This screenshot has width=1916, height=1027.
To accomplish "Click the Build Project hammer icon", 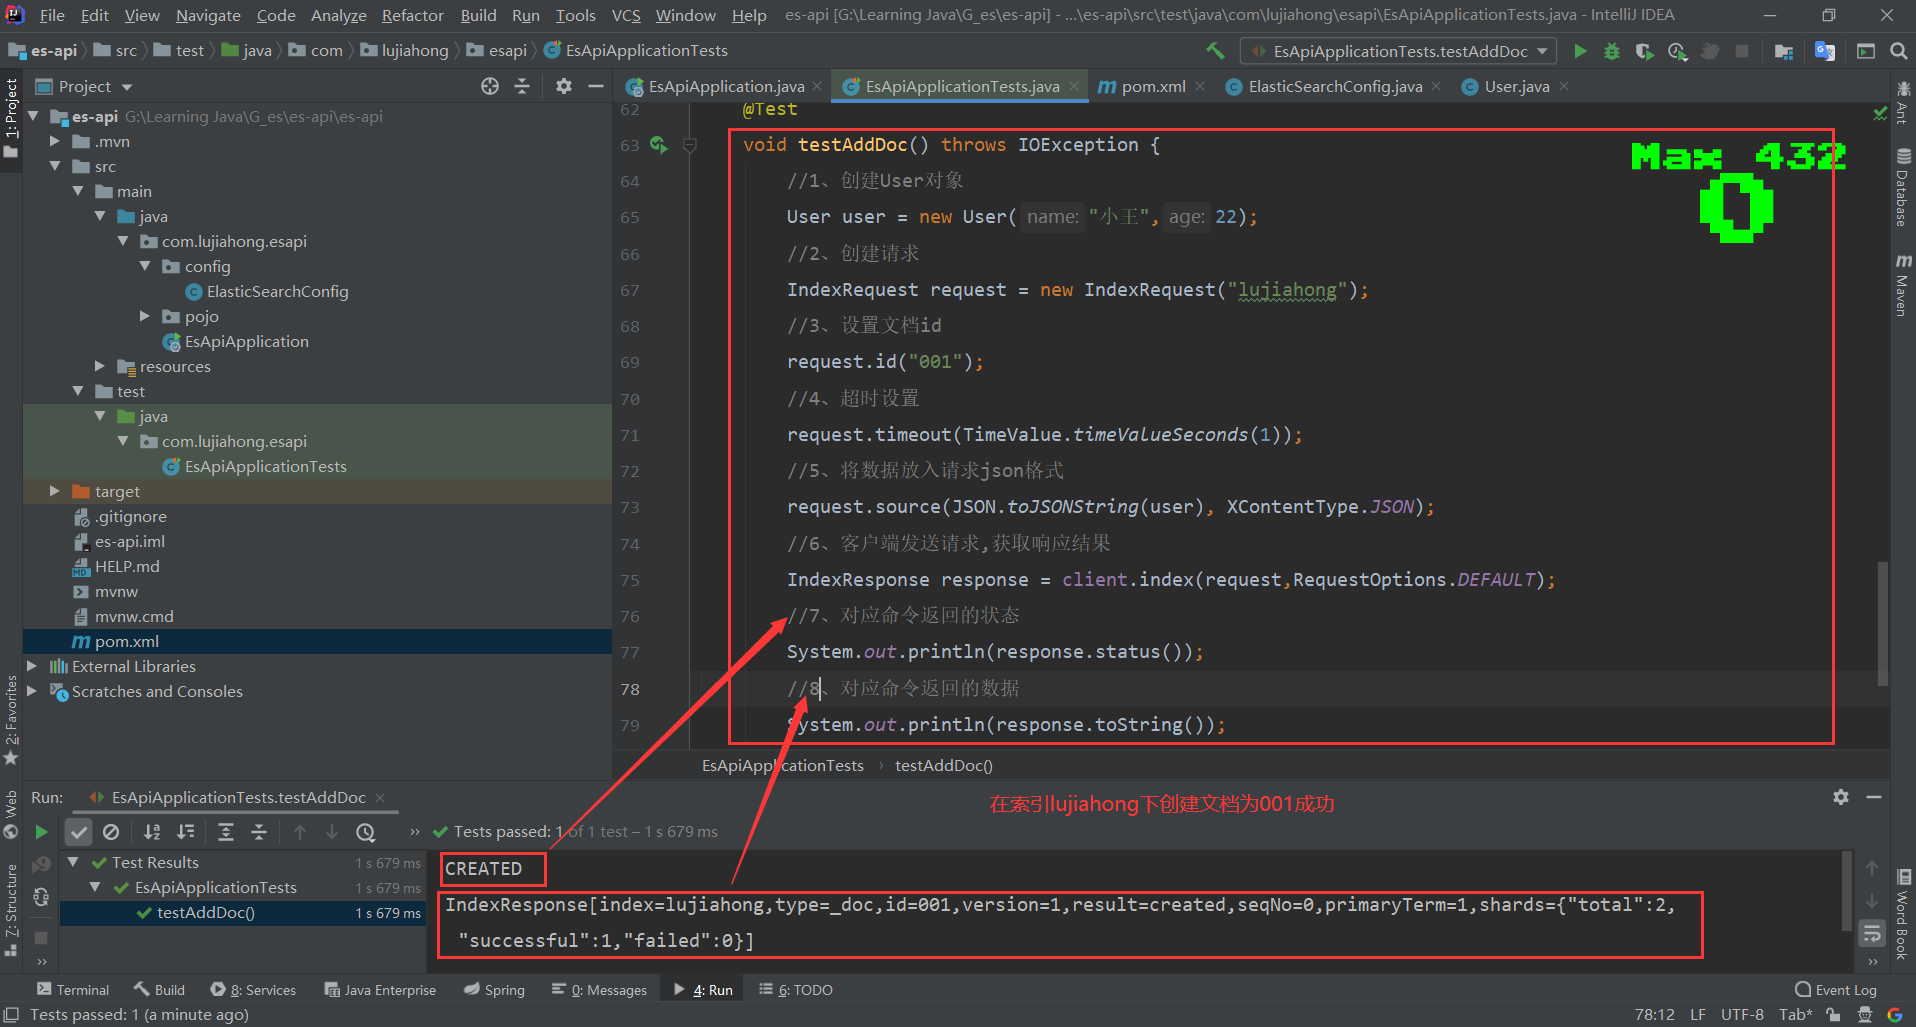I will (1215, 51).
